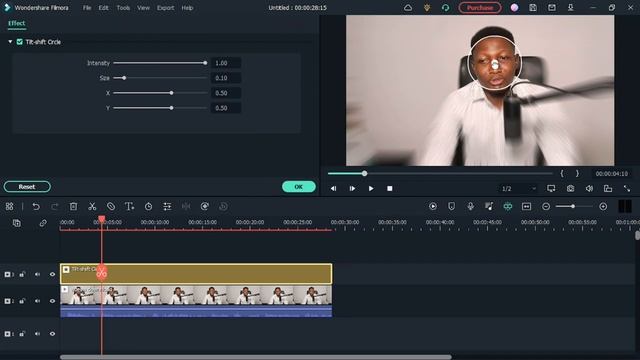Viewport: 640px width, 360px height.
Task: Record voiceover with the microphone icon
Action: [x=471, y=207]
